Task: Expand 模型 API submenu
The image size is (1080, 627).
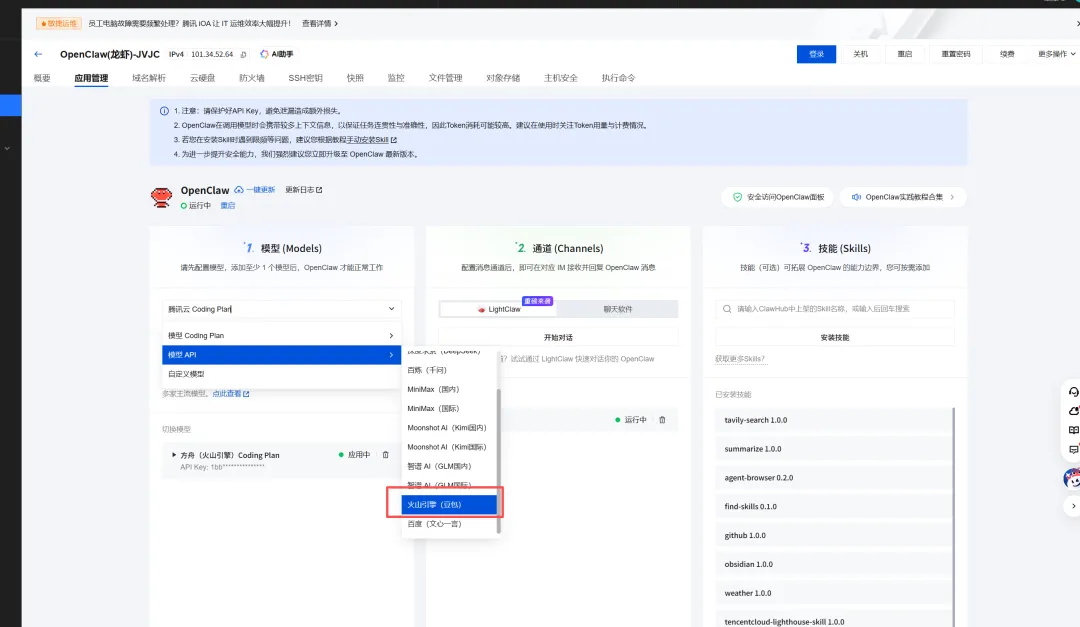Action: click(x=281, y=355)
